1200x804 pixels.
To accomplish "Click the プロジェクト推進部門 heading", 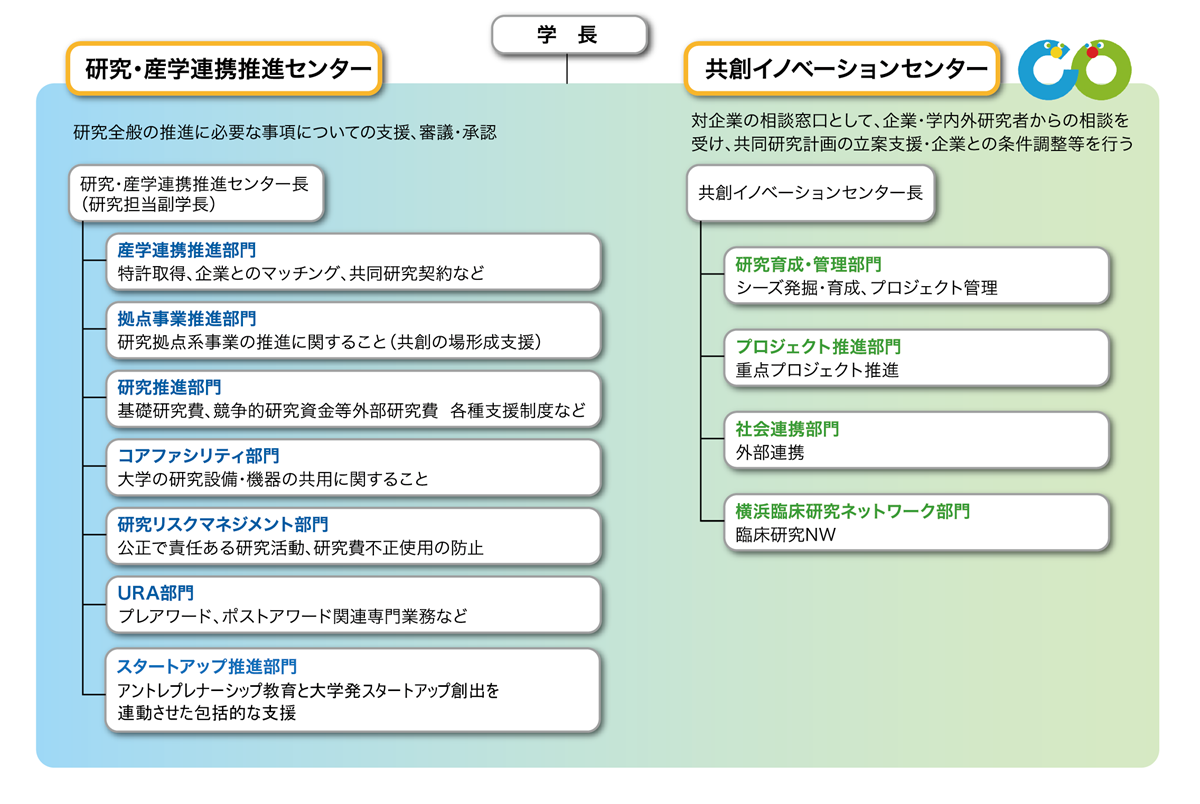I will [x=818, y=347].
